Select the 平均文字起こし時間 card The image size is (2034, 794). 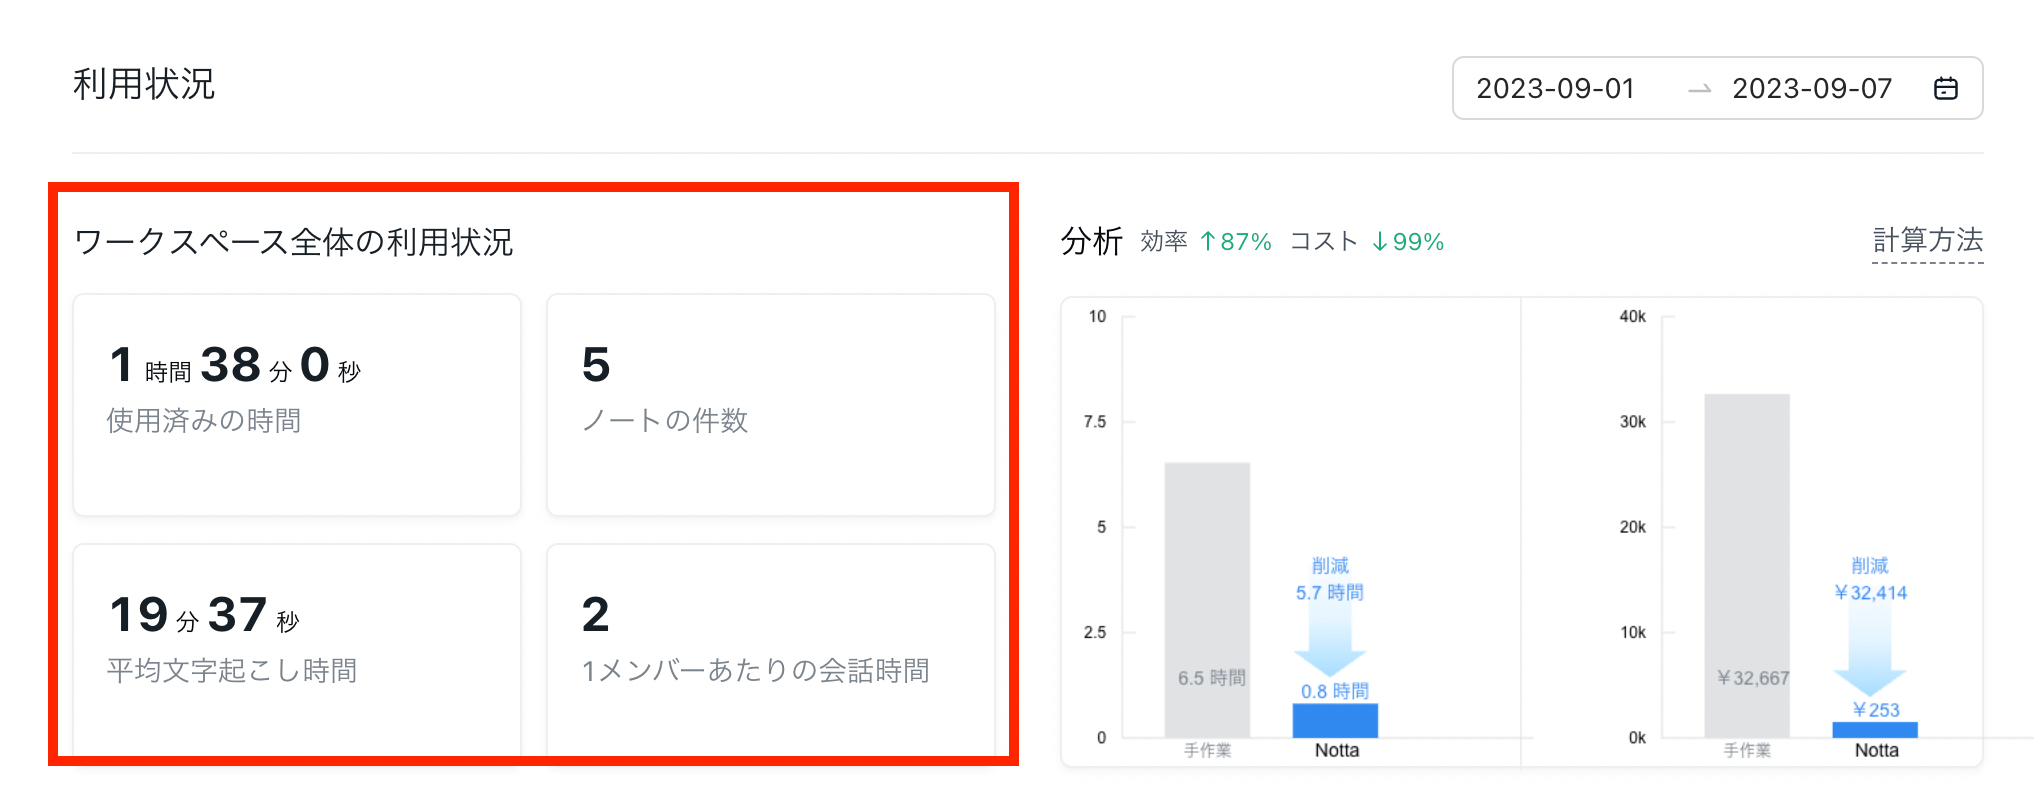point(297,650)
